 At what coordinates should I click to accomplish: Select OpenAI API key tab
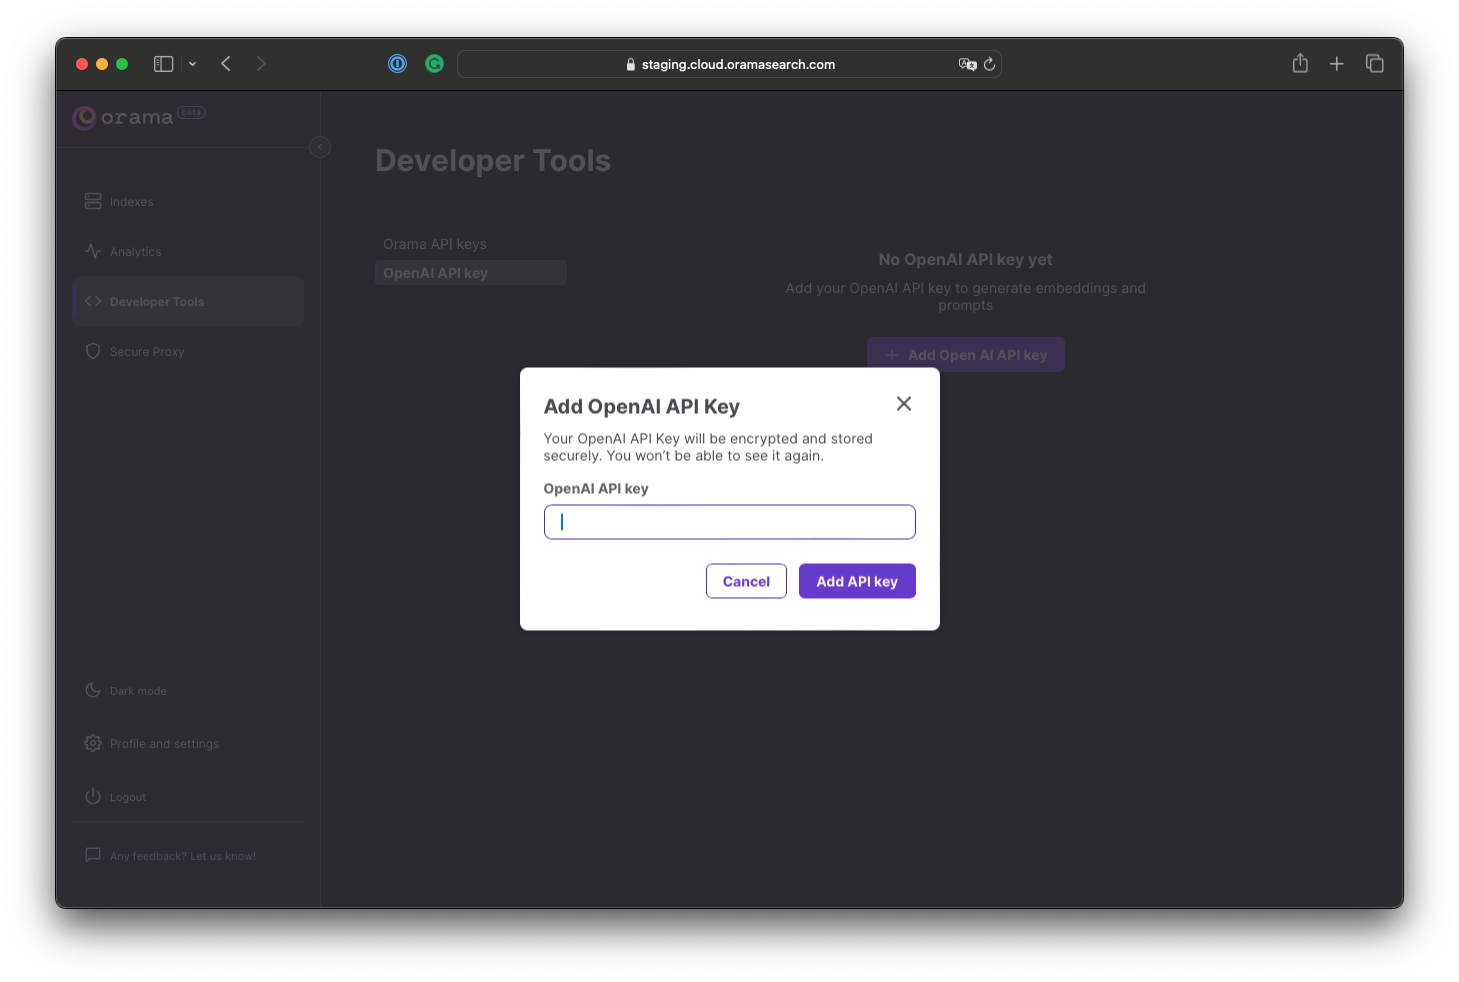470,273
